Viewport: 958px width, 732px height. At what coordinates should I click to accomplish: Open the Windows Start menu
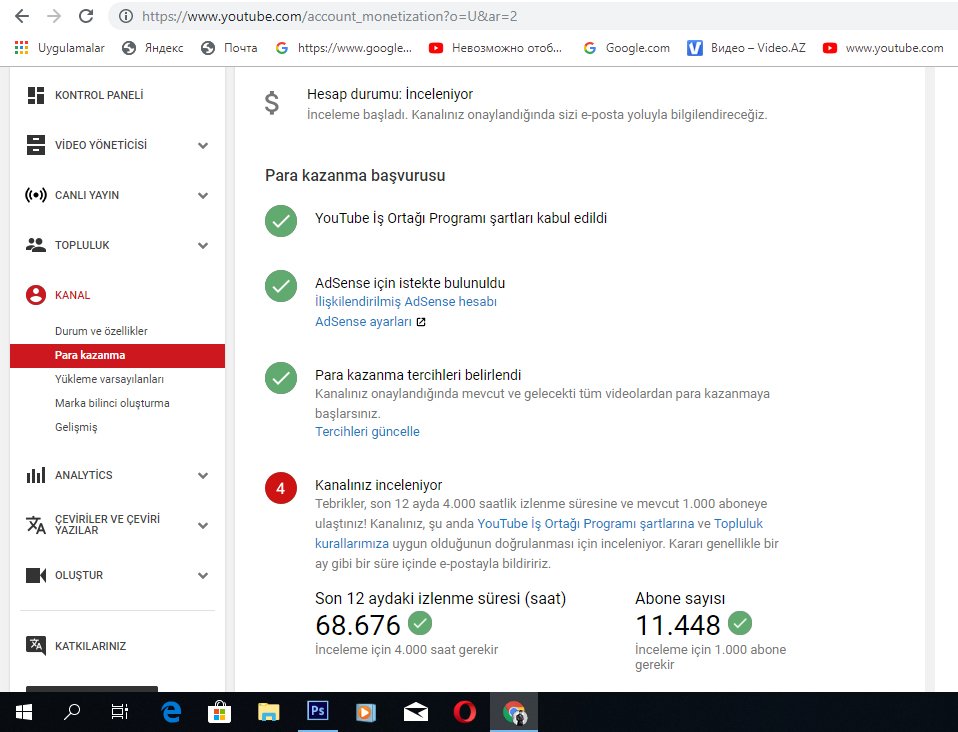click(x=23, y=712)
